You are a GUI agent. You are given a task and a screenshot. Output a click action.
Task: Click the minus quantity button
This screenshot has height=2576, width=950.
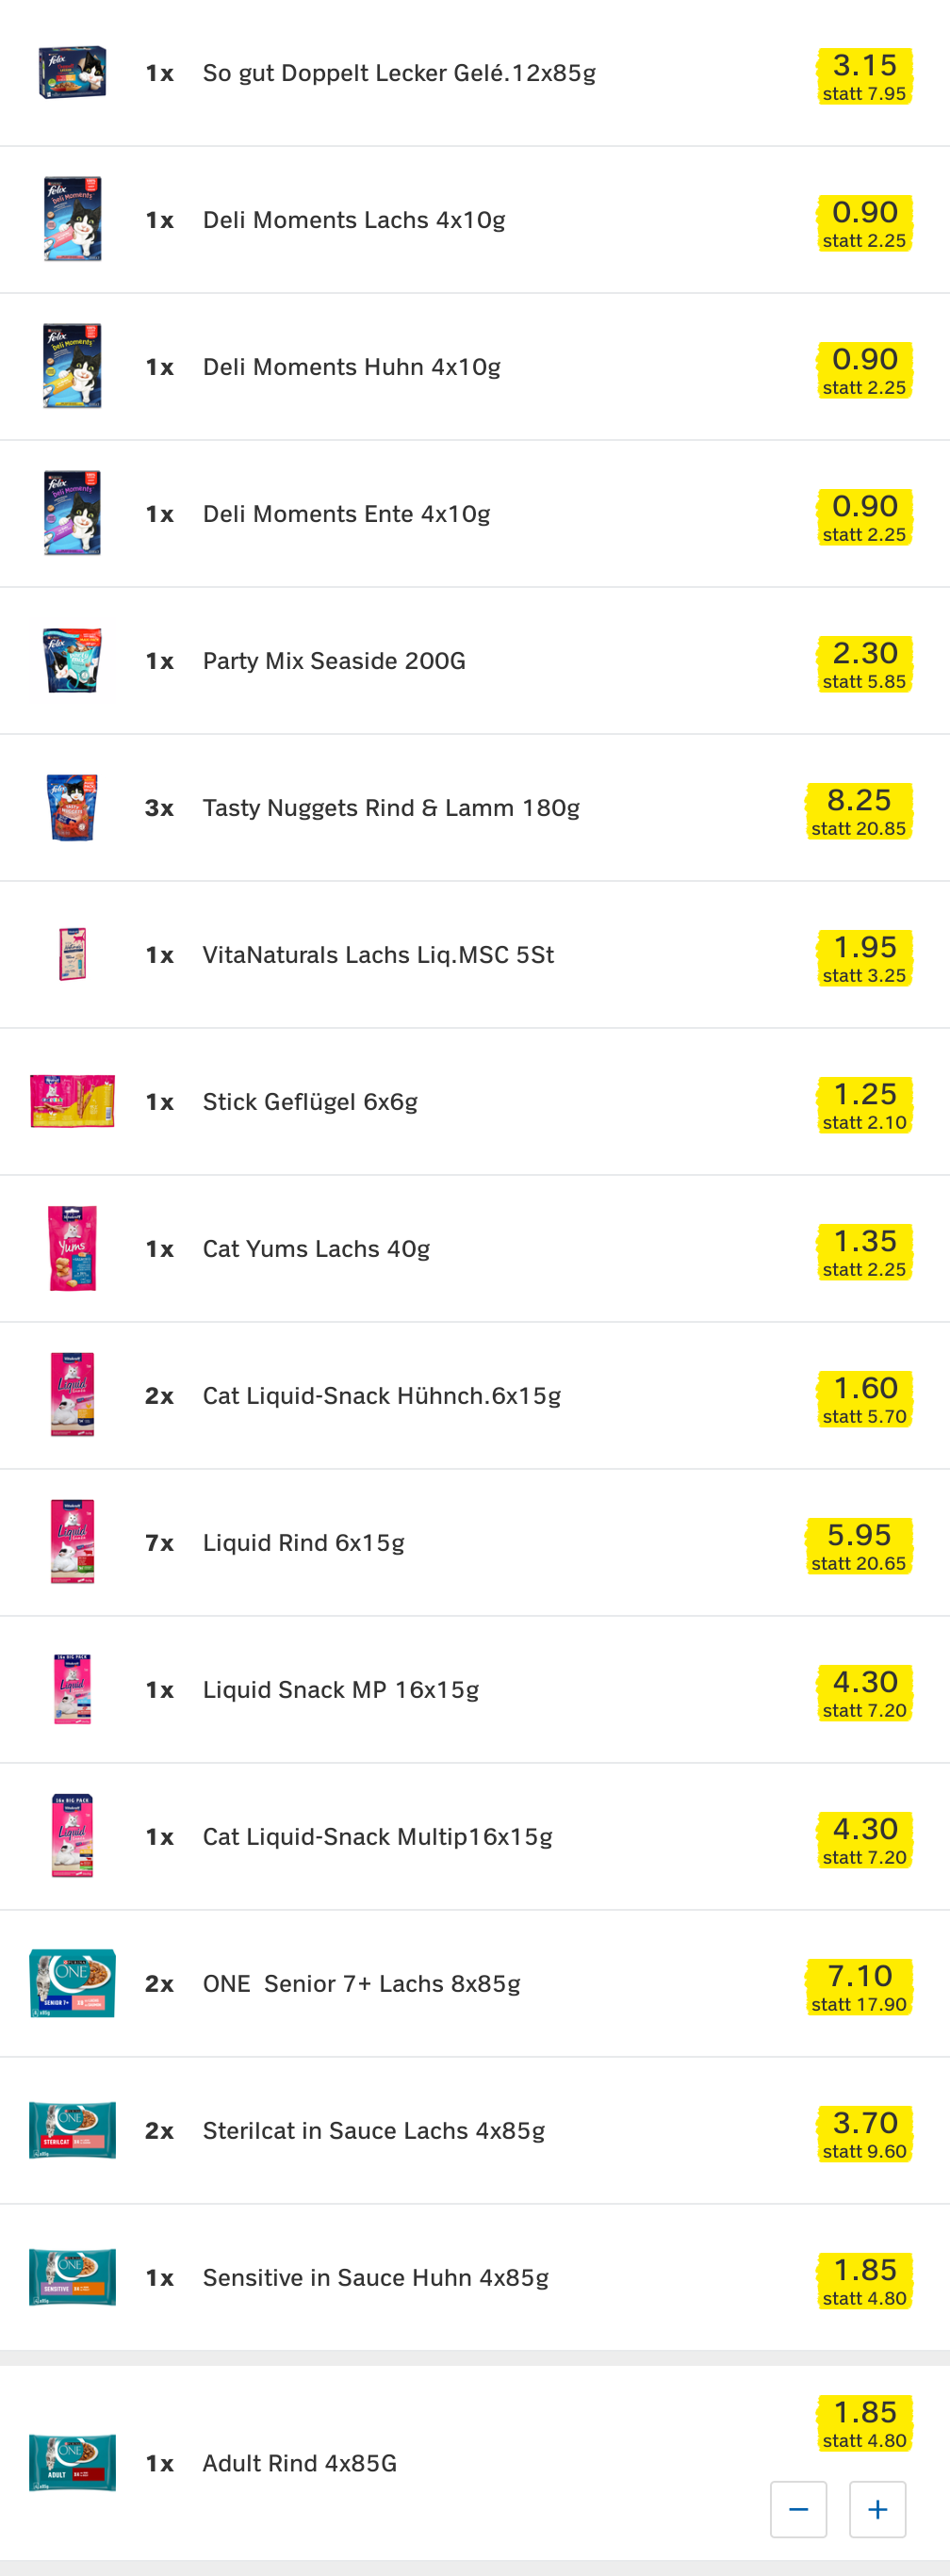coord(798,2508)
